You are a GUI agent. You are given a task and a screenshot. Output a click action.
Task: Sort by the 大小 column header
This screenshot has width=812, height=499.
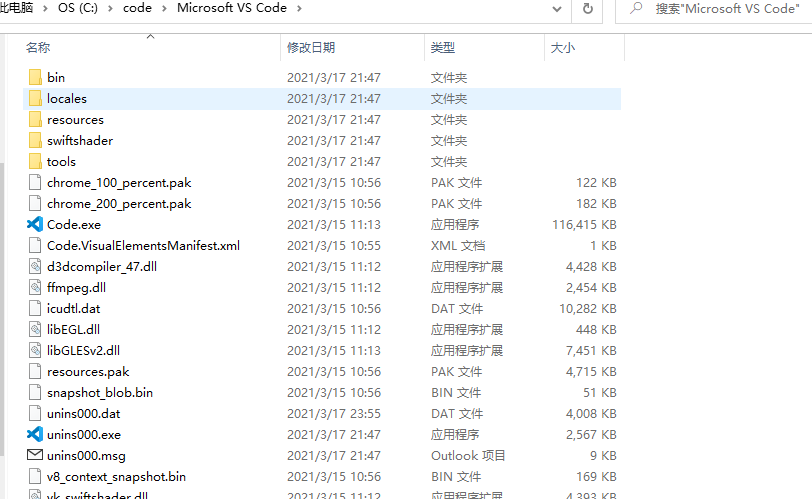[x=563, y=48]
